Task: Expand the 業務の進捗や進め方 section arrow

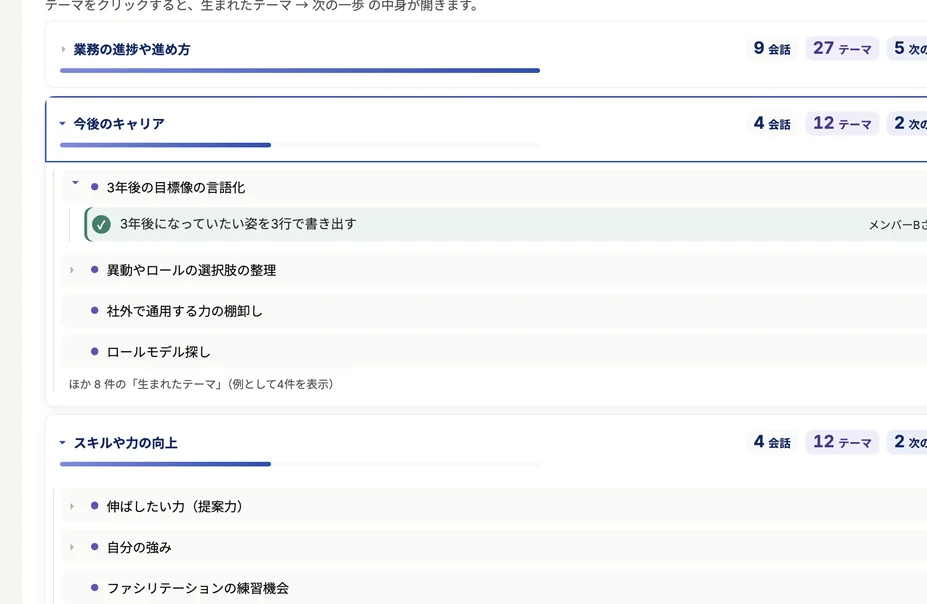Action: click(63, 49)
